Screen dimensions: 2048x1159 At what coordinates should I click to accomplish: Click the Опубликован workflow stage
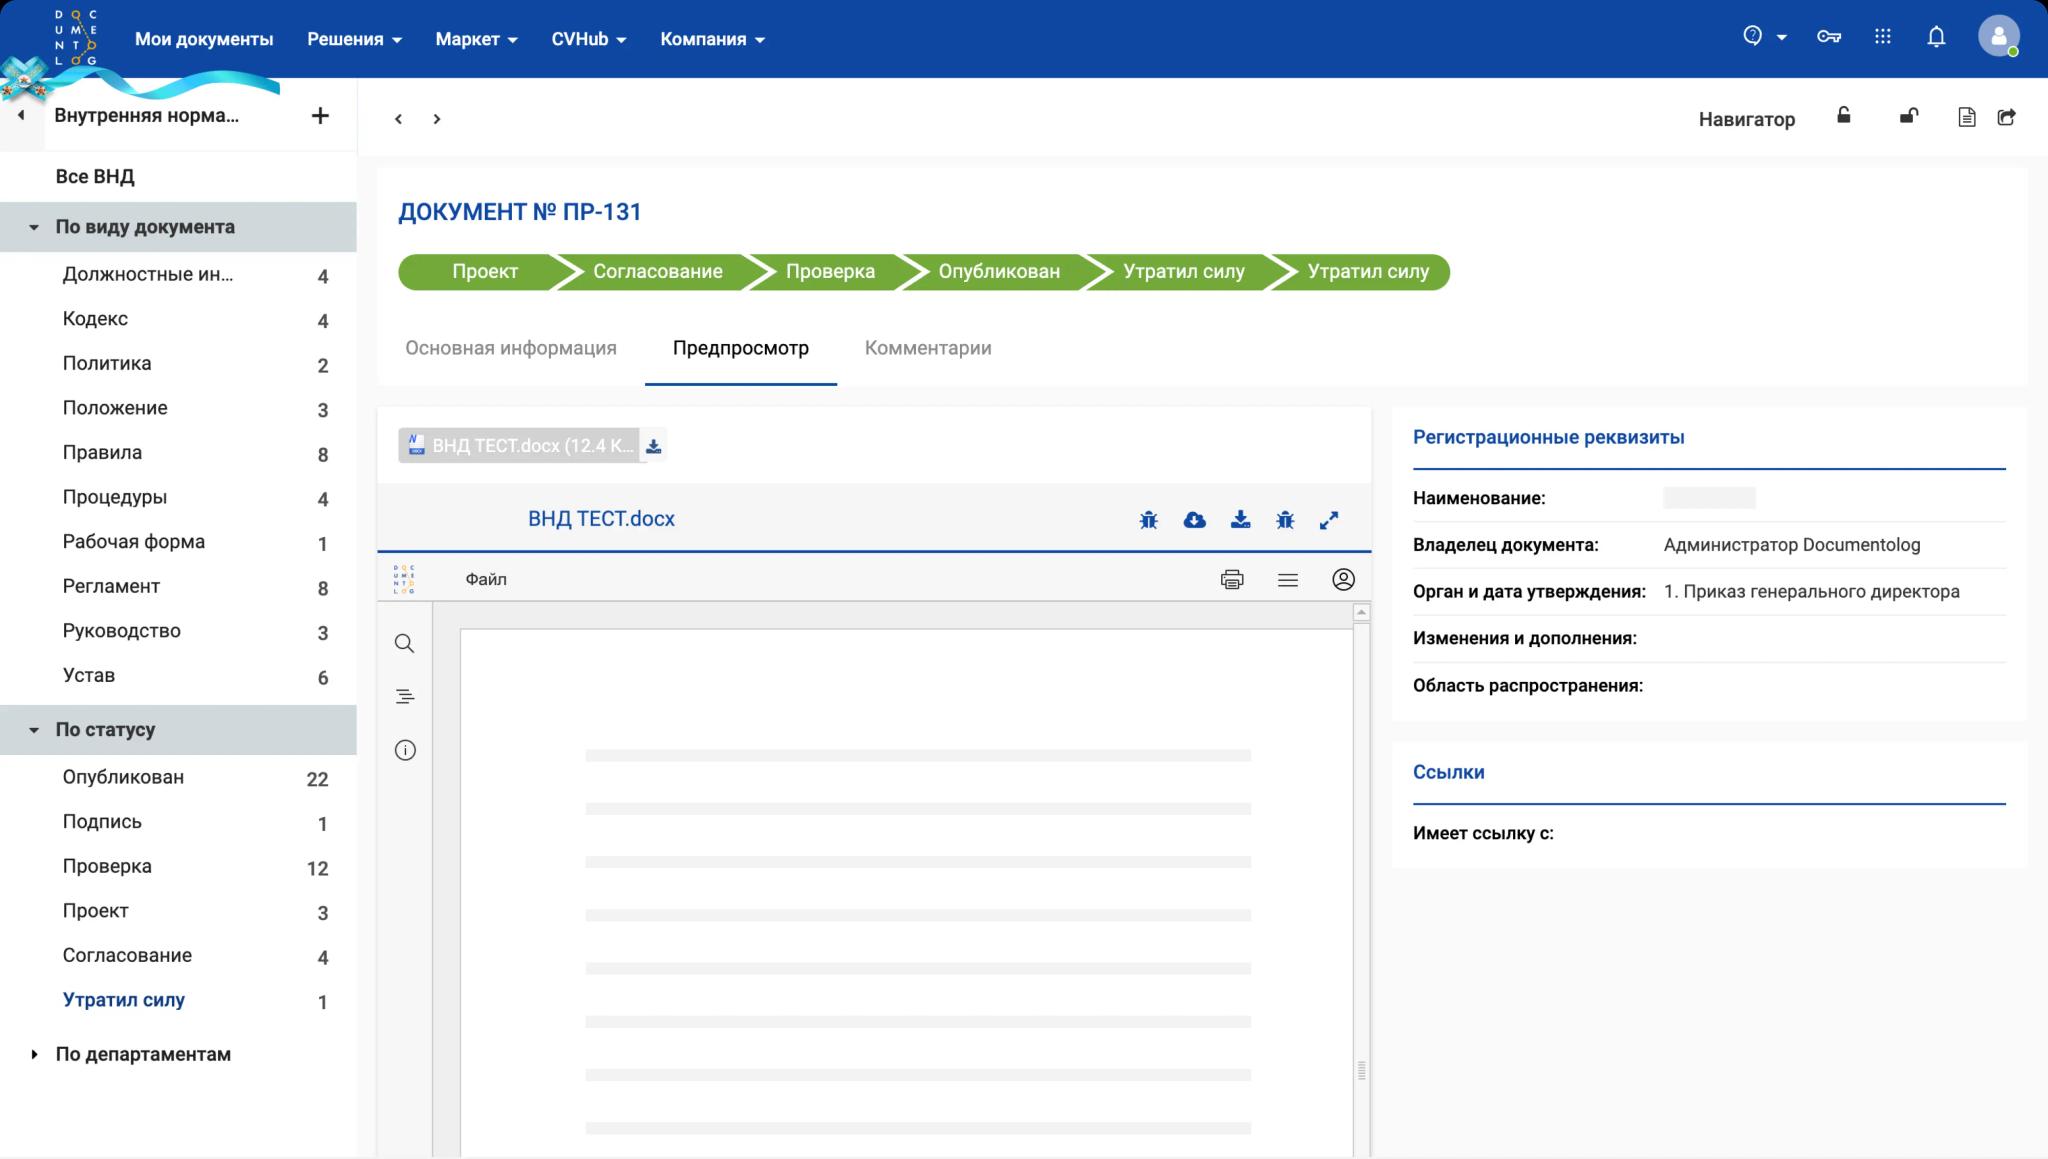pos(998,272)
